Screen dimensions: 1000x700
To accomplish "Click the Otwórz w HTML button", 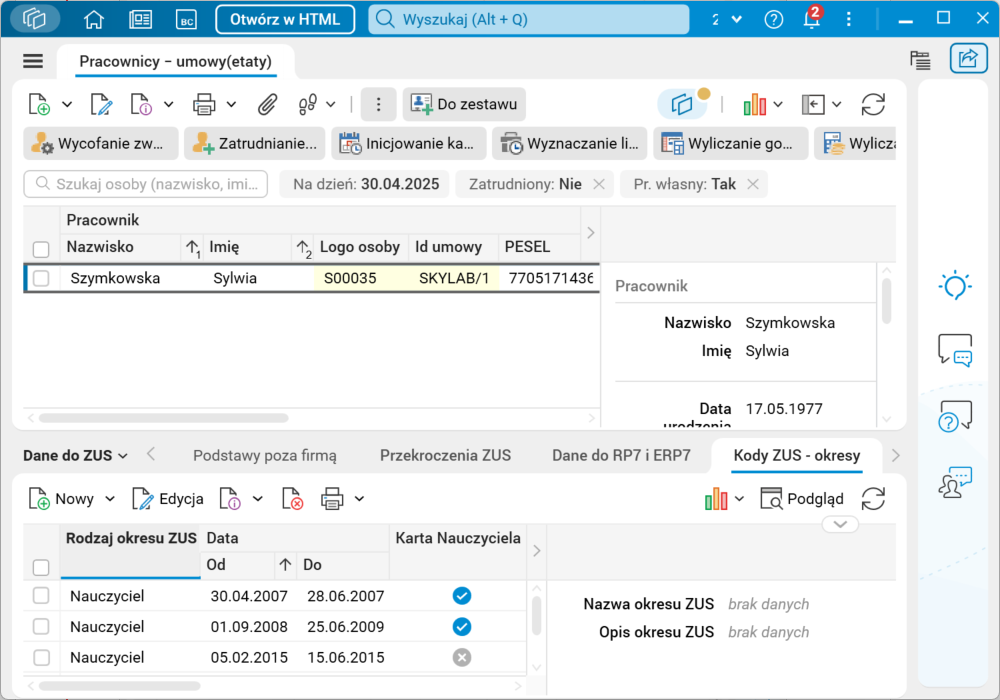I will tap(292, 19).
